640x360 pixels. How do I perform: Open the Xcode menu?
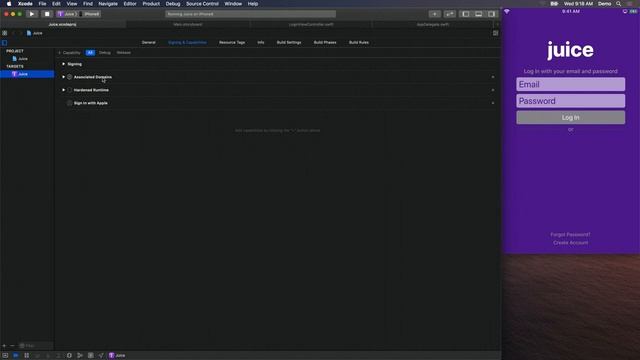point(25,4)
